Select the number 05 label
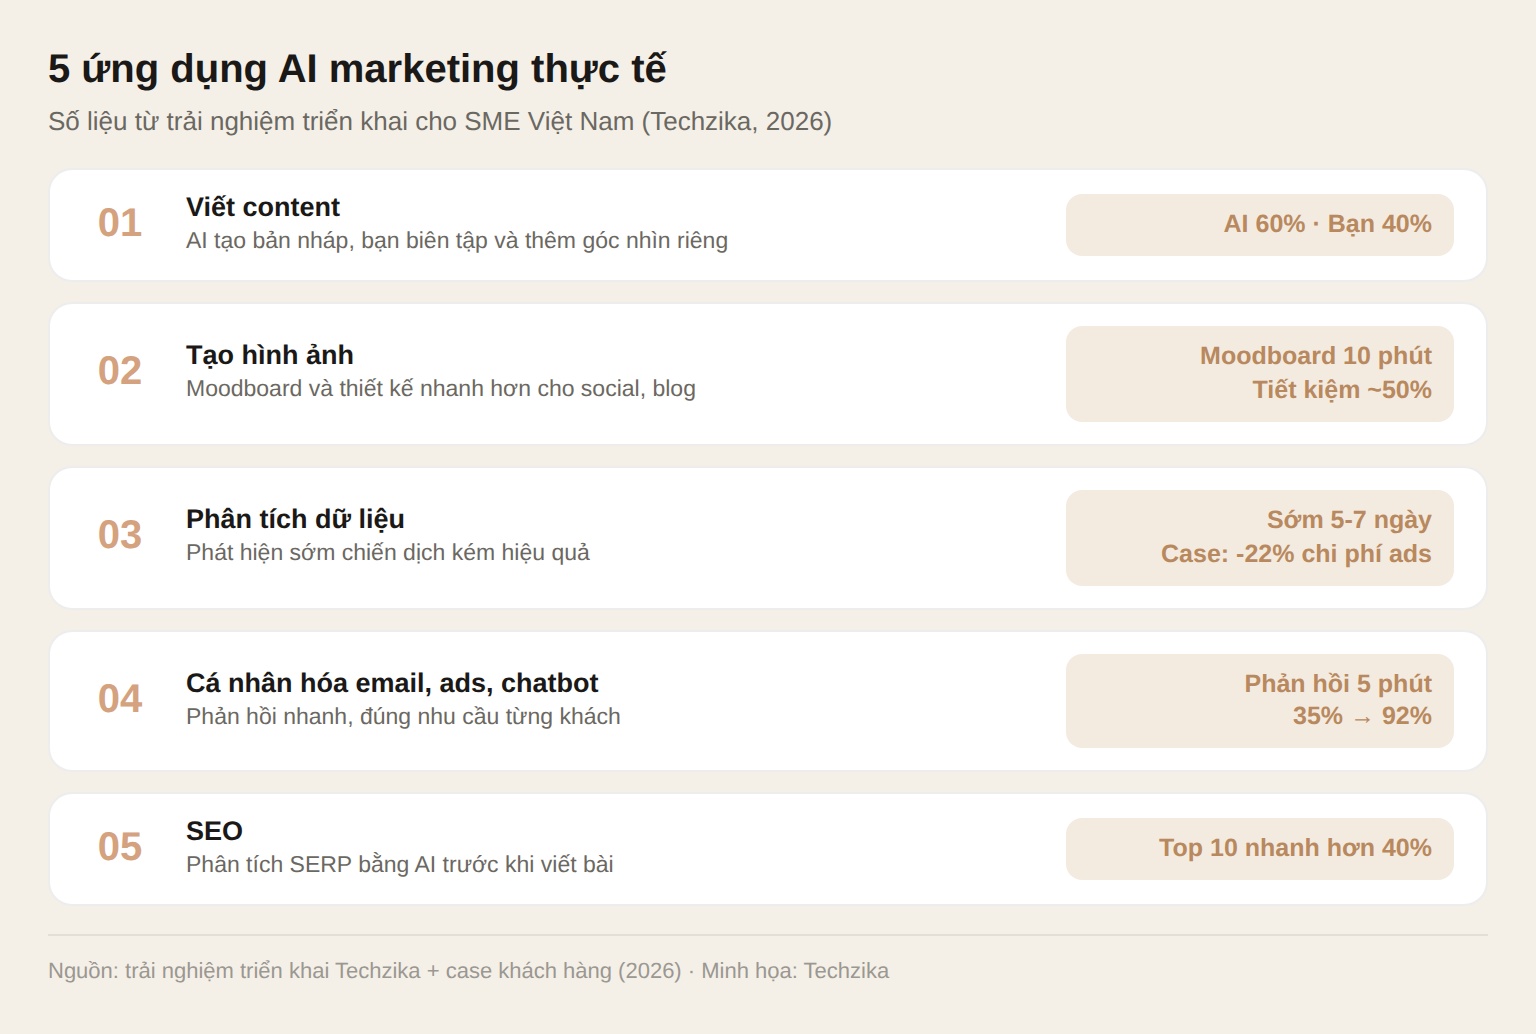This screenshot has width=1536, height=1034. pos(120,847)
